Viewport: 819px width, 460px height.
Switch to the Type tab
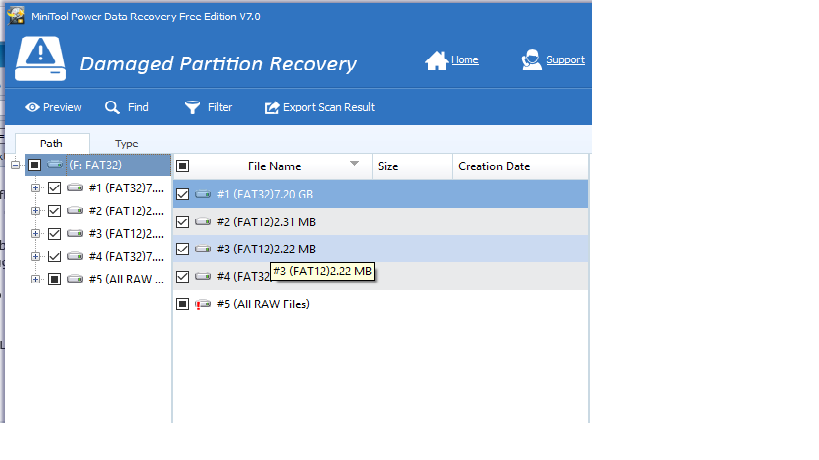126,144
